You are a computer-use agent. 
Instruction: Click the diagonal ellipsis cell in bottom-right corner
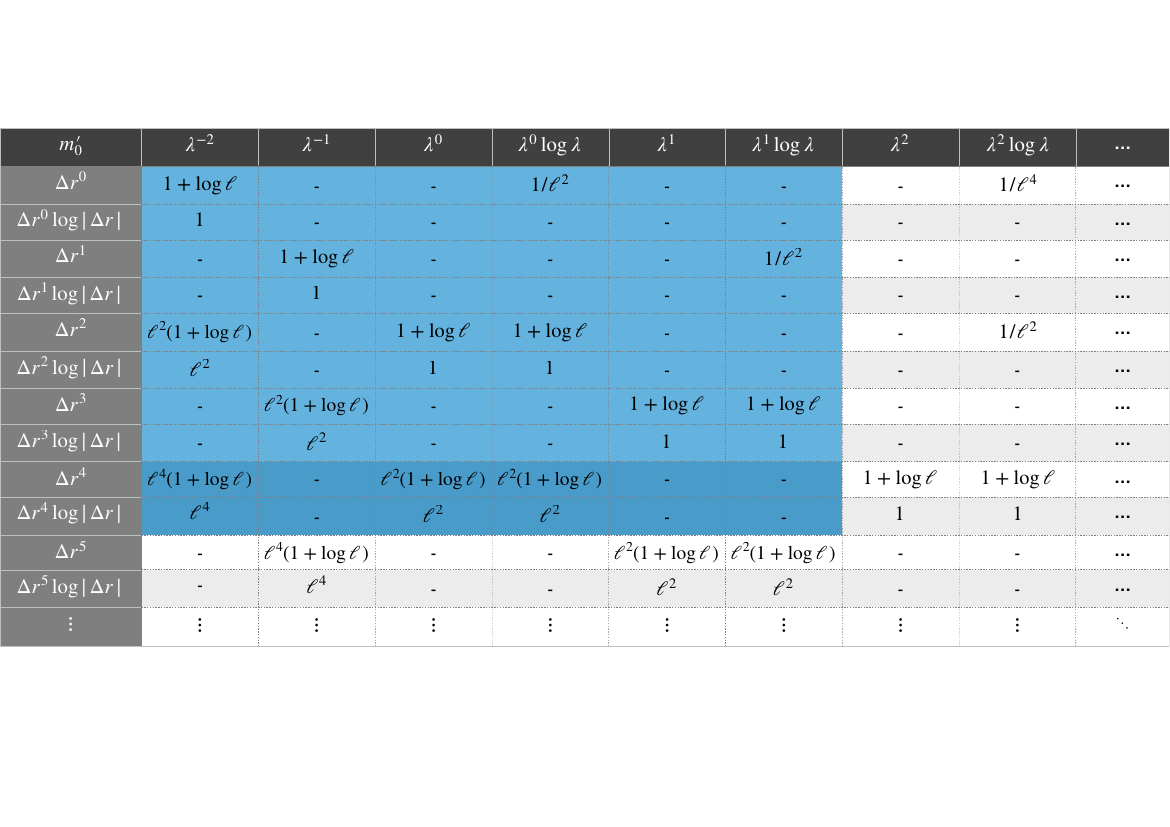tap(1122, 626)
